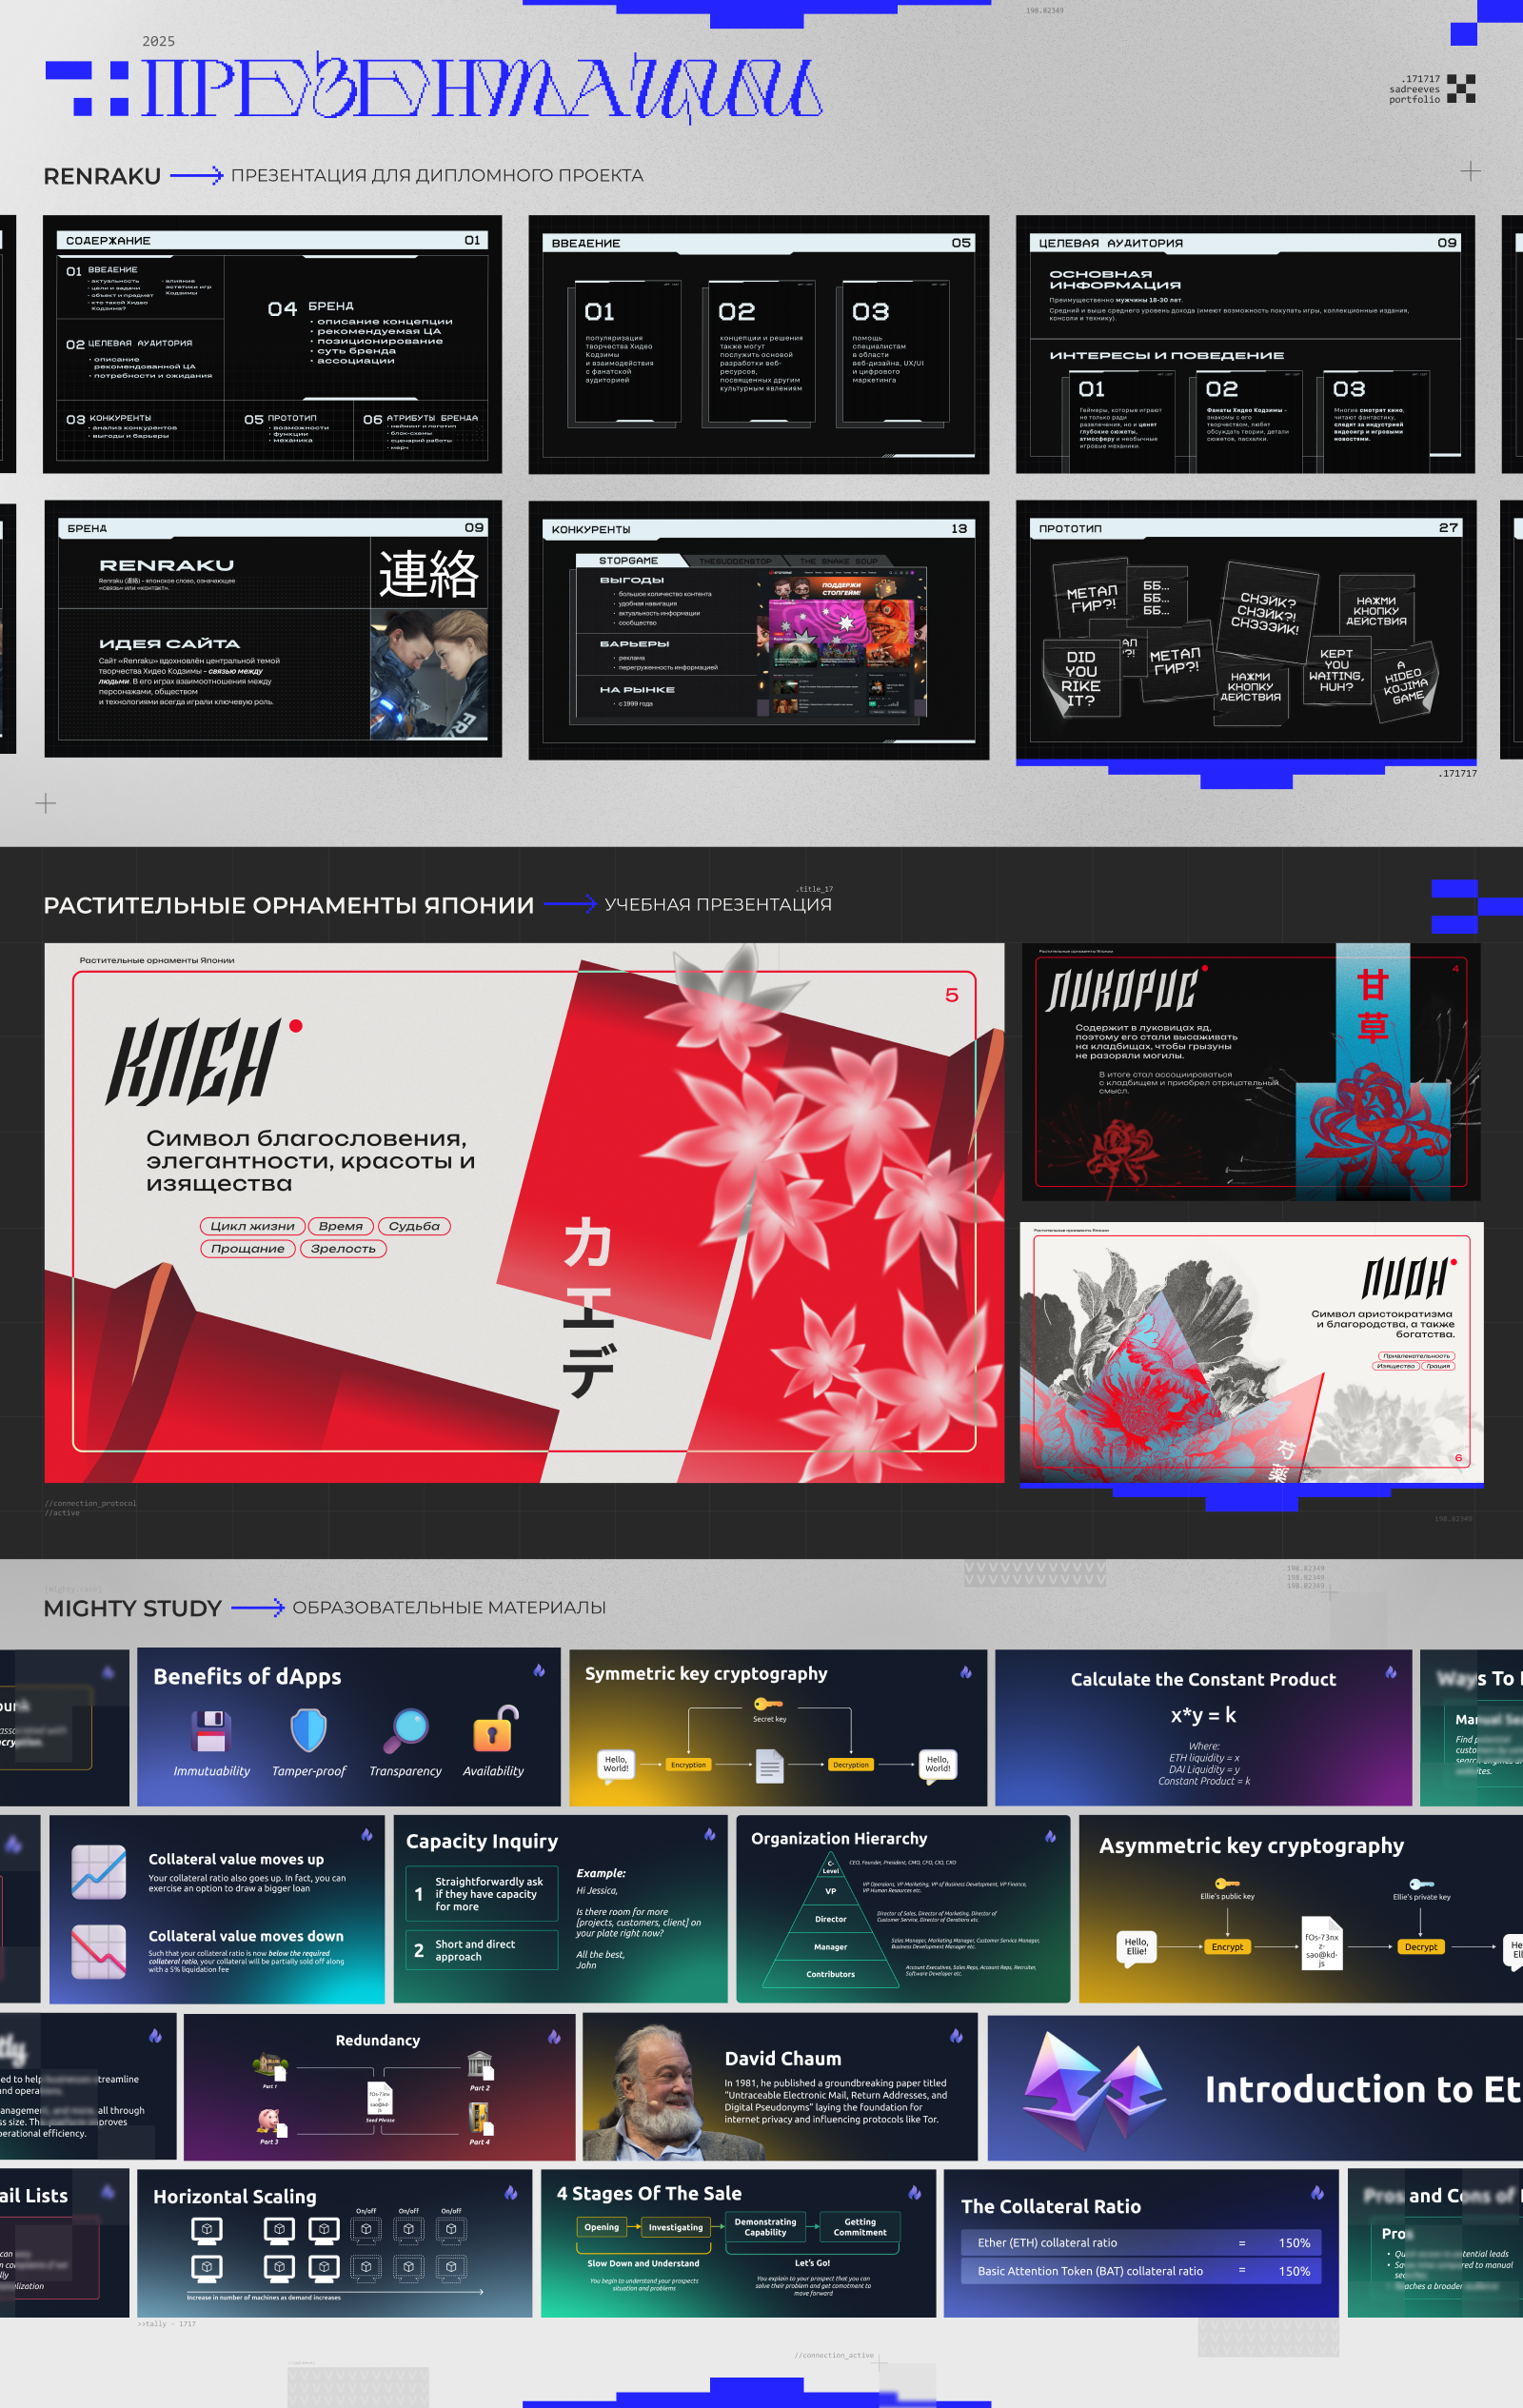Click Ellie's public key icon
The image size is (1523, 2408).
tap(1227, 1884)
